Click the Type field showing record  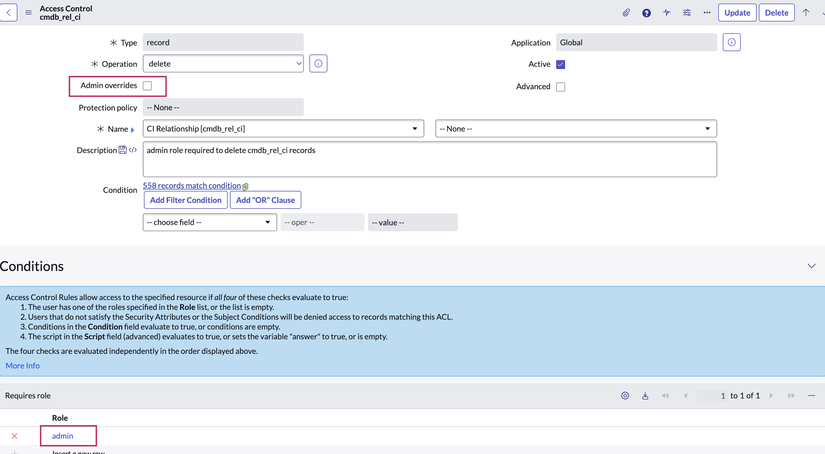[x=223, y=42]
